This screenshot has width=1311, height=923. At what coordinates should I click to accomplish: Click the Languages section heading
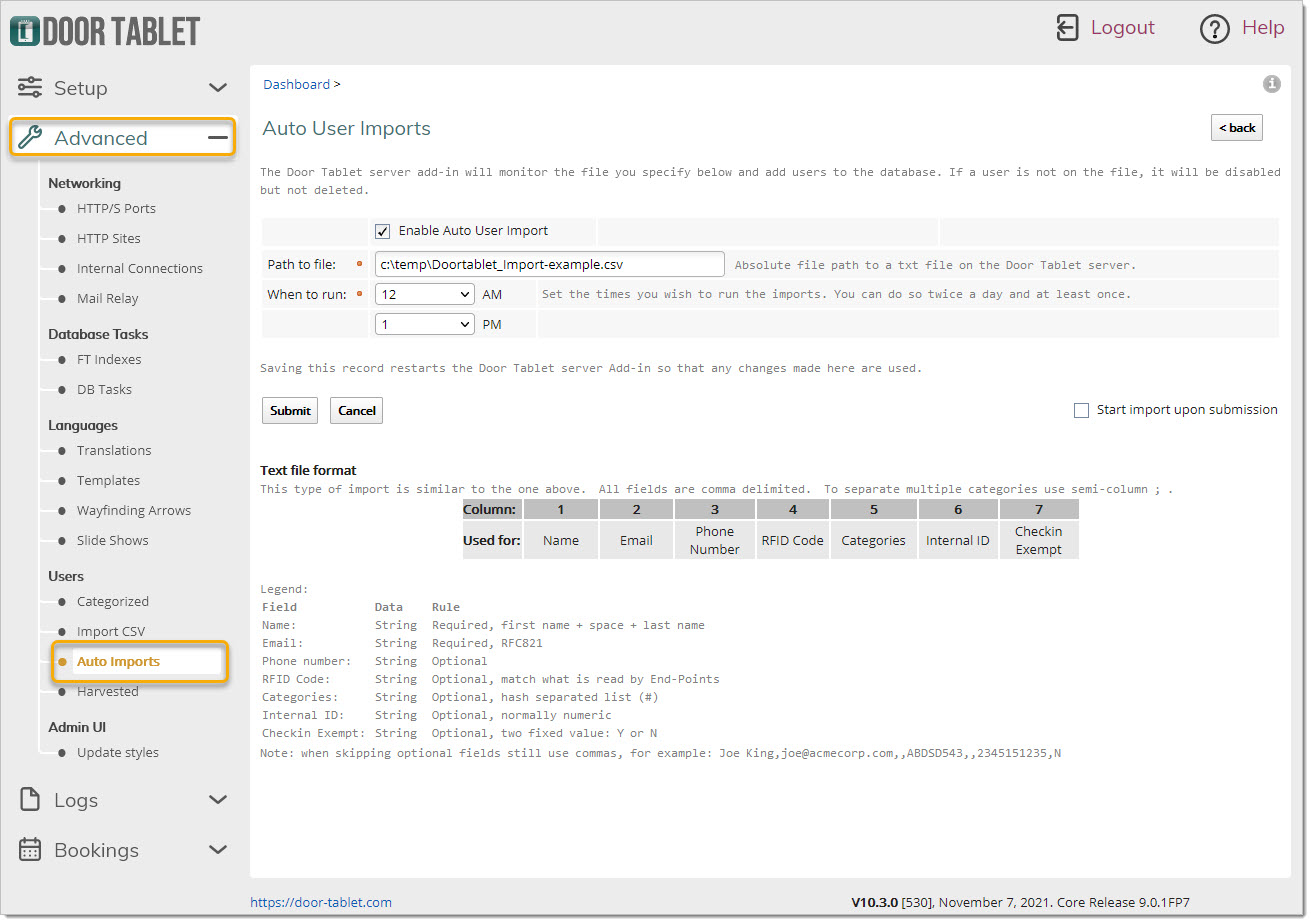(x=83, y=426)
